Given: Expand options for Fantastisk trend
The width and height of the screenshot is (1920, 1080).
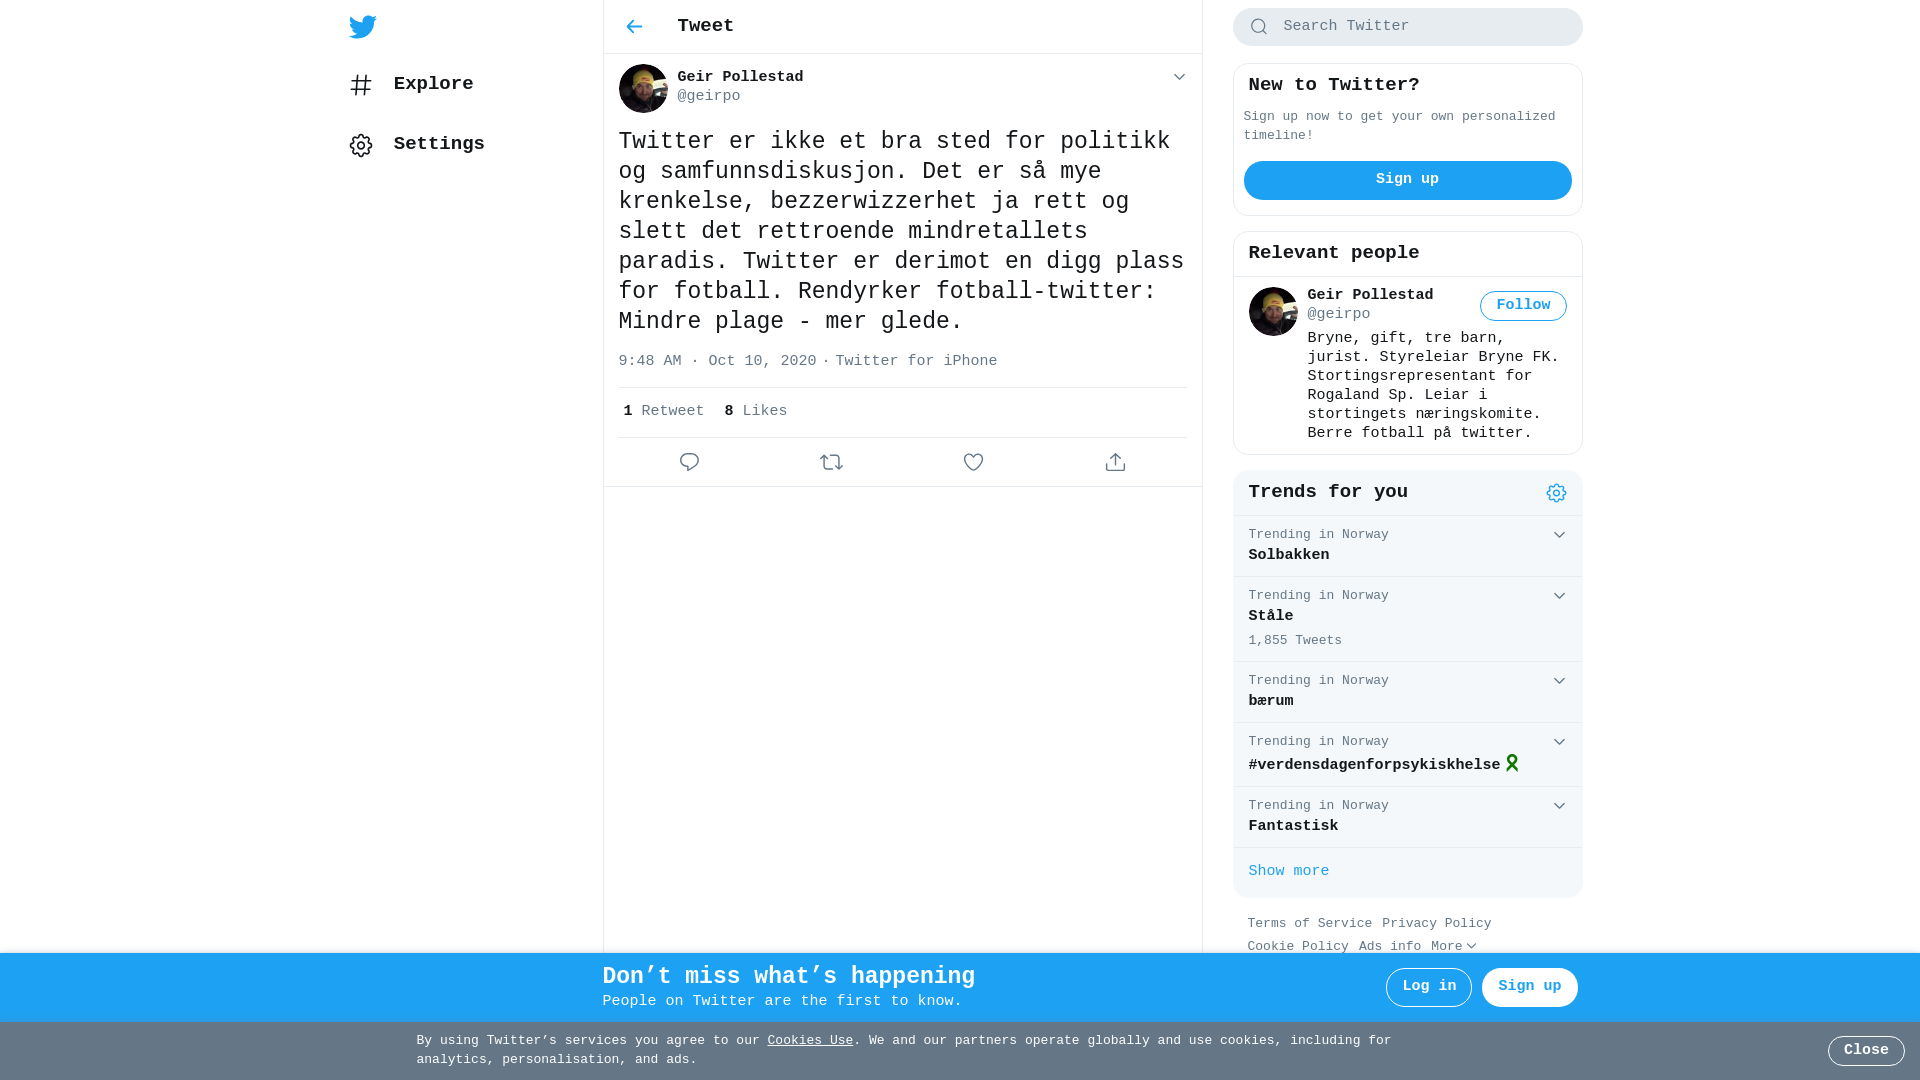Looking at the screenshot, I should [x=1559, y=806].
